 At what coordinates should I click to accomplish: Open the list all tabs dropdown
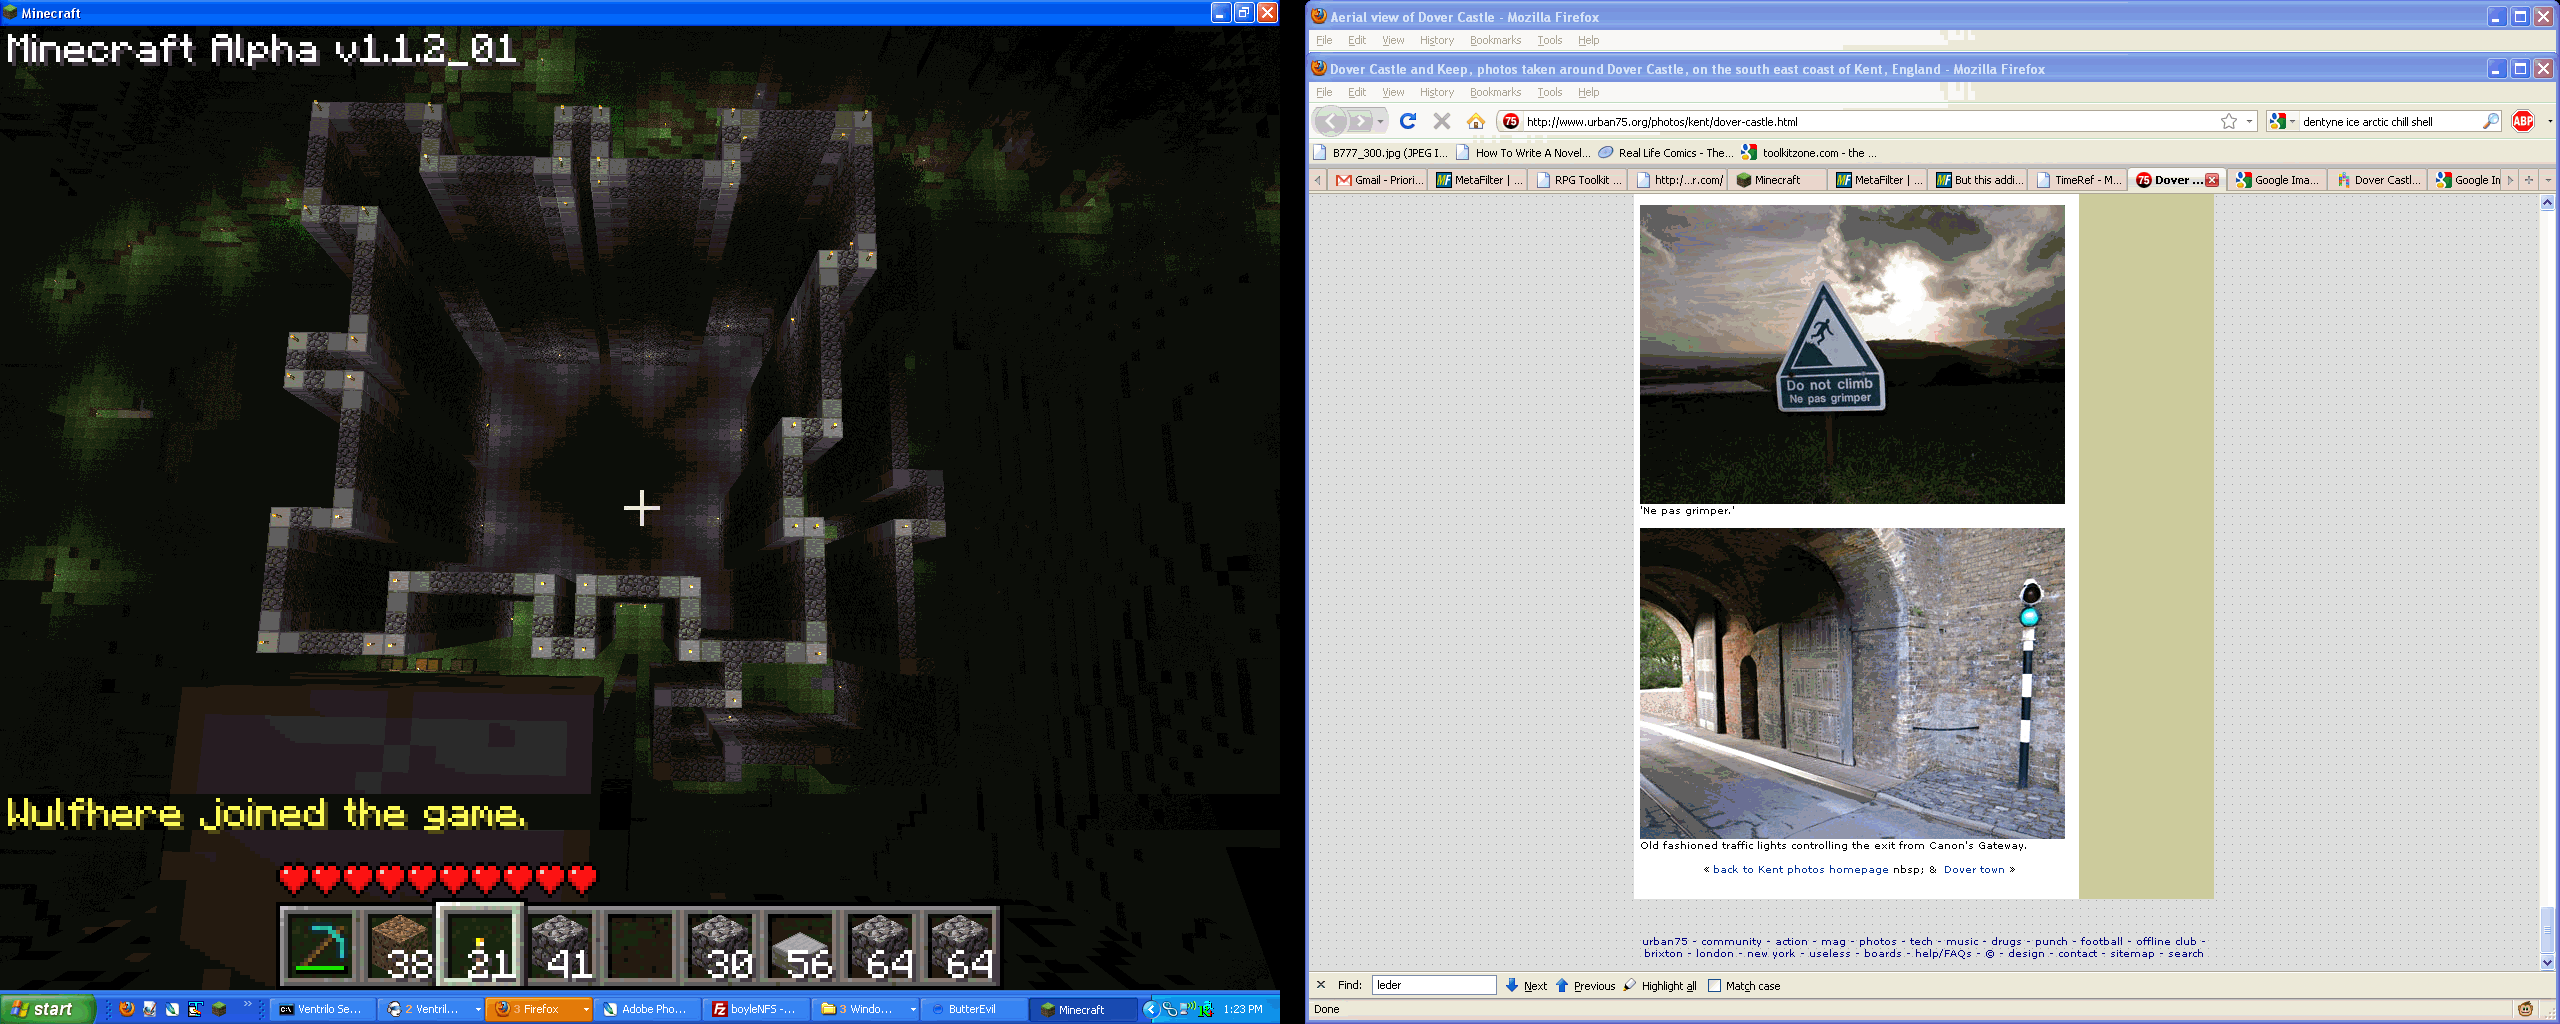[x=2548, y=180]
